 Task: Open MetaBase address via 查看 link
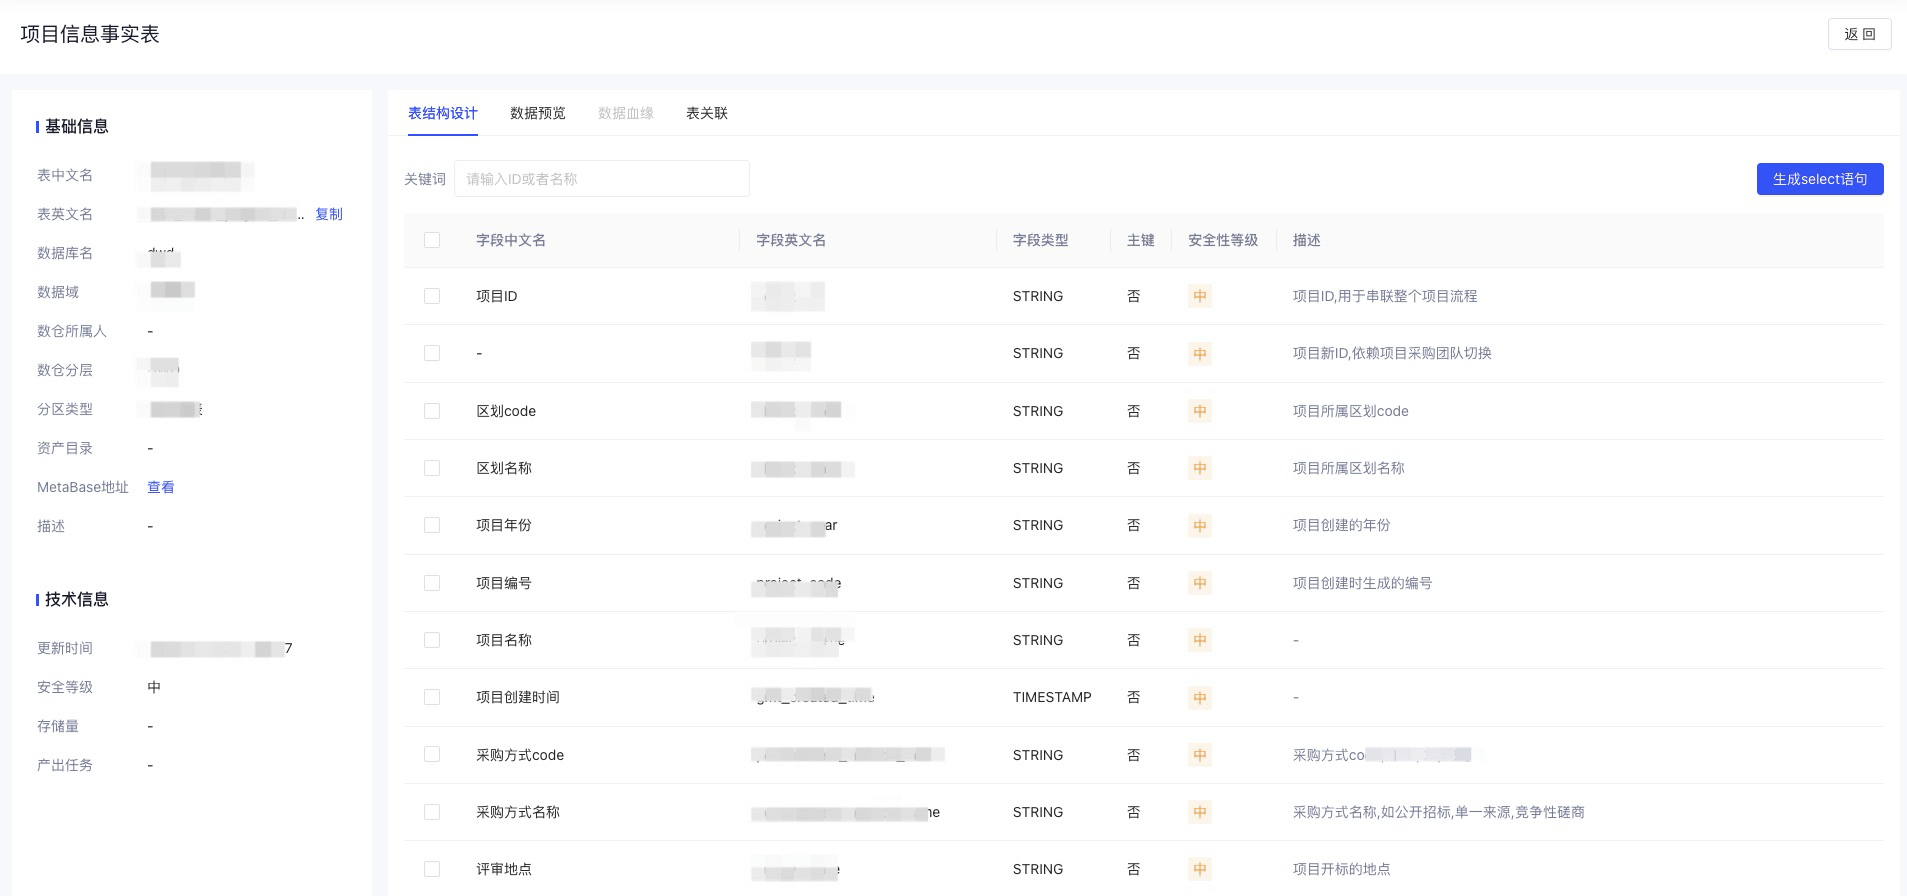[x=161, y=487]
